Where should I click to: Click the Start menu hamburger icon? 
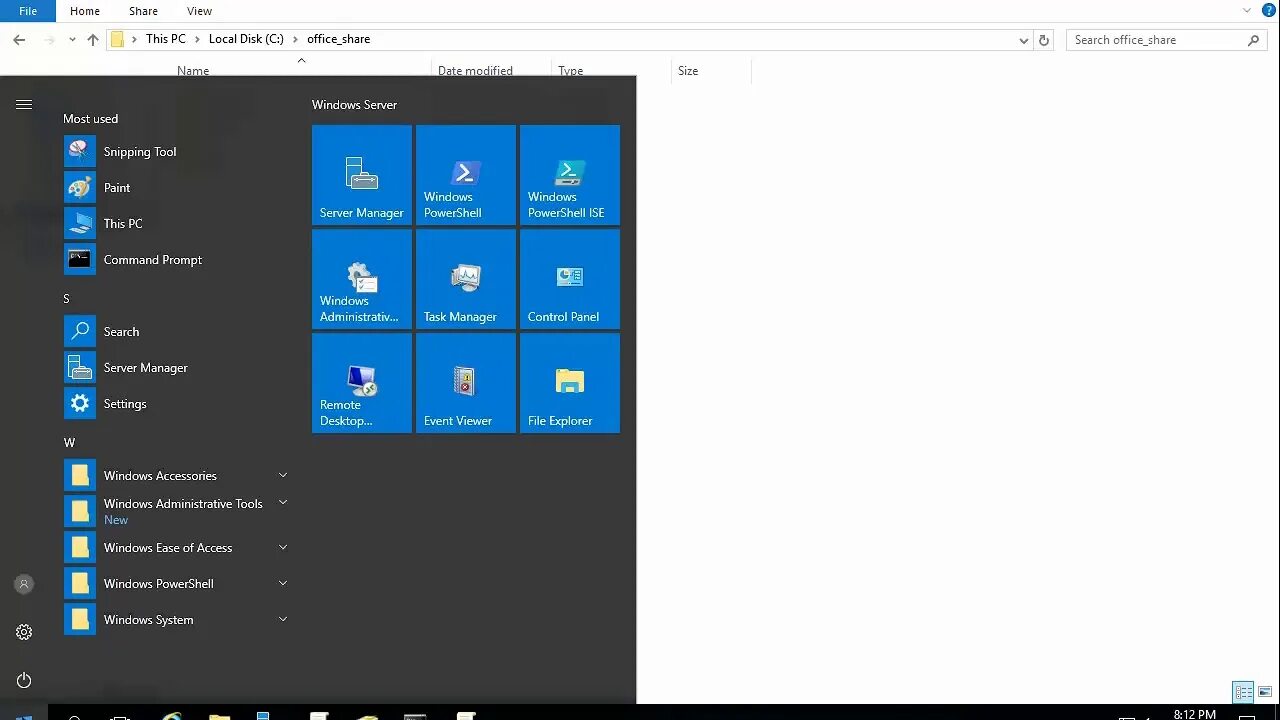[x=24, y=104]
